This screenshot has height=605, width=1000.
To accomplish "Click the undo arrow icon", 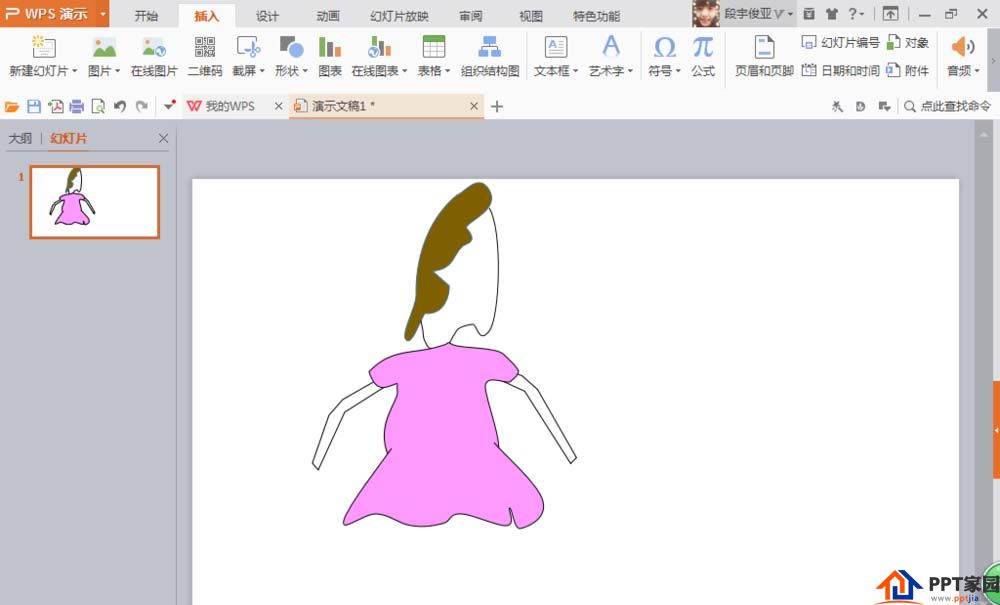I will (x=120, y=106).
